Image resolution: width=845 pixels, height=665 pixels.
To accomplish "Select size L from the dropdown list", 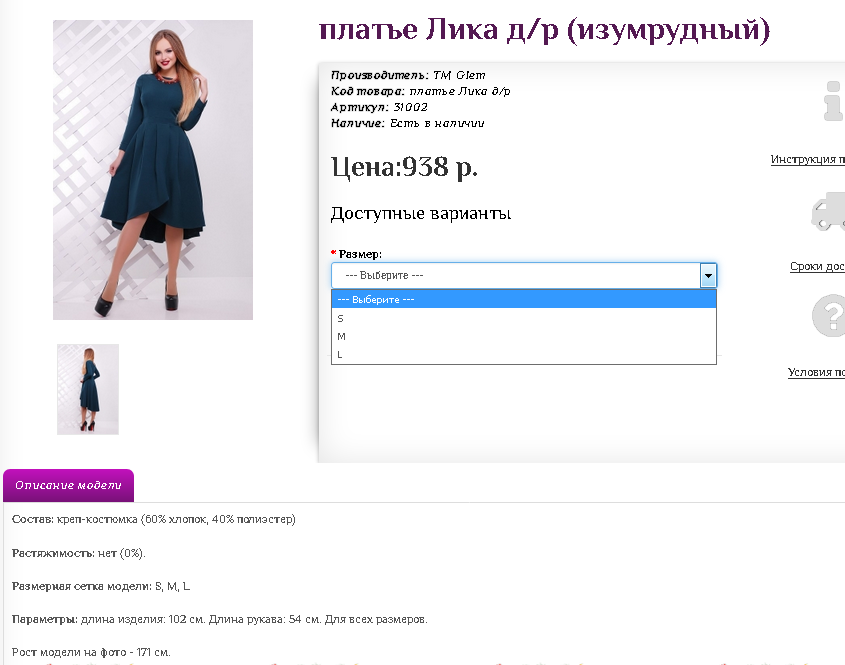I will [523, 355].
